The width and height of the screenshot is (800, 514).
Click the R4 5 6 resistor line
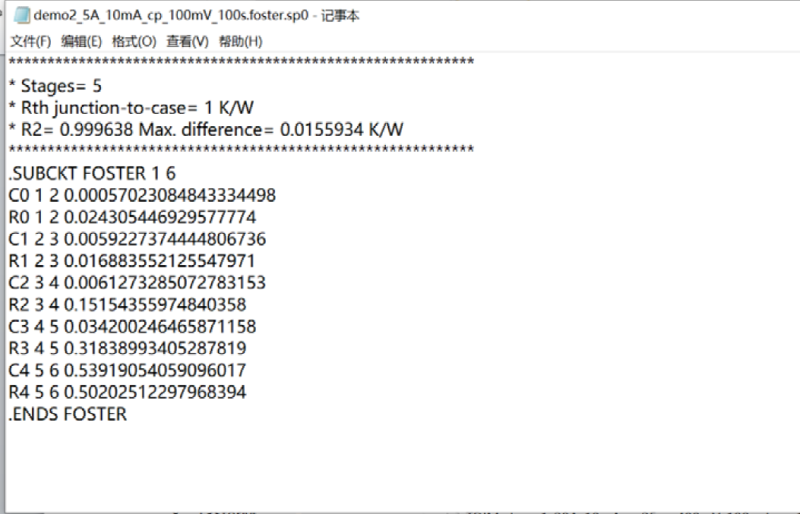tap(127, 393)
